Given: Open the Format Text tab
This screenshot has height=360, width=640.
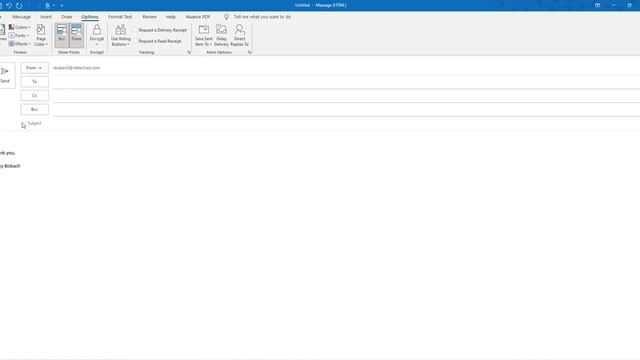Looking at the screenshot, I should coord(120,17).
